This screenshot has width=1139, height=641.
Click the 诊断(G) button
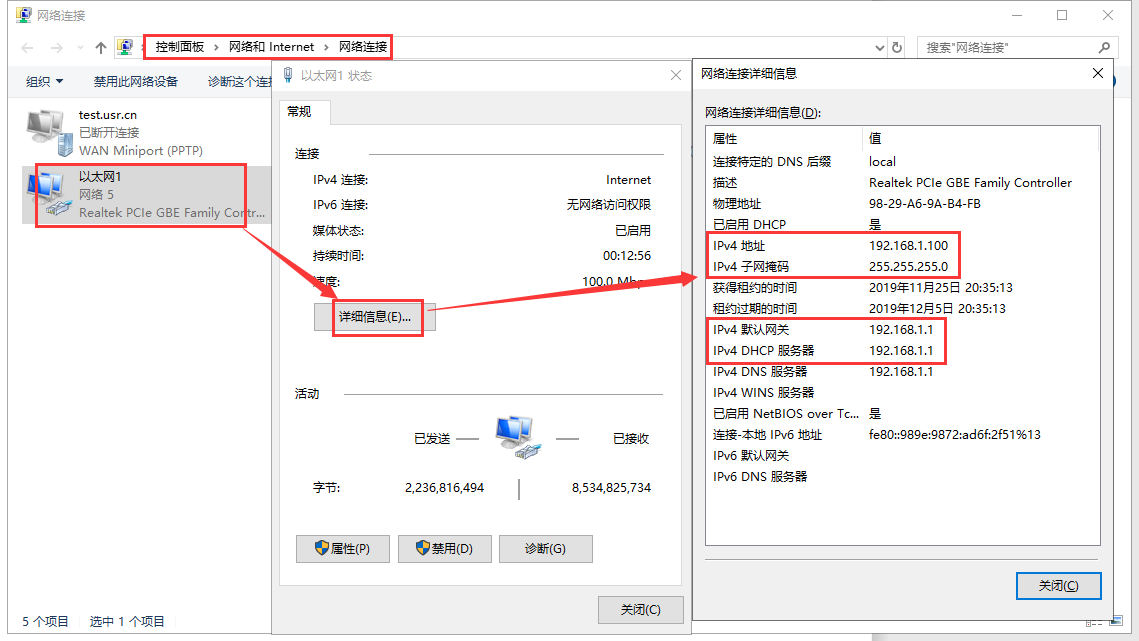(545, 549)
